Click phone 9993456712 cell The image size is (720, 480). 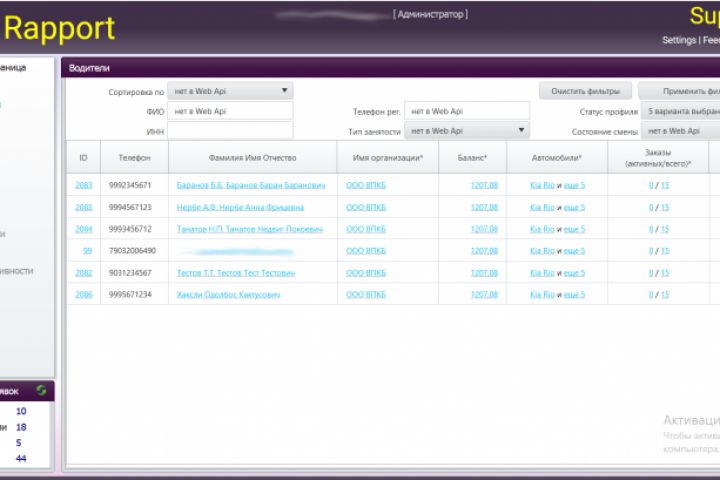click(130, 229)
